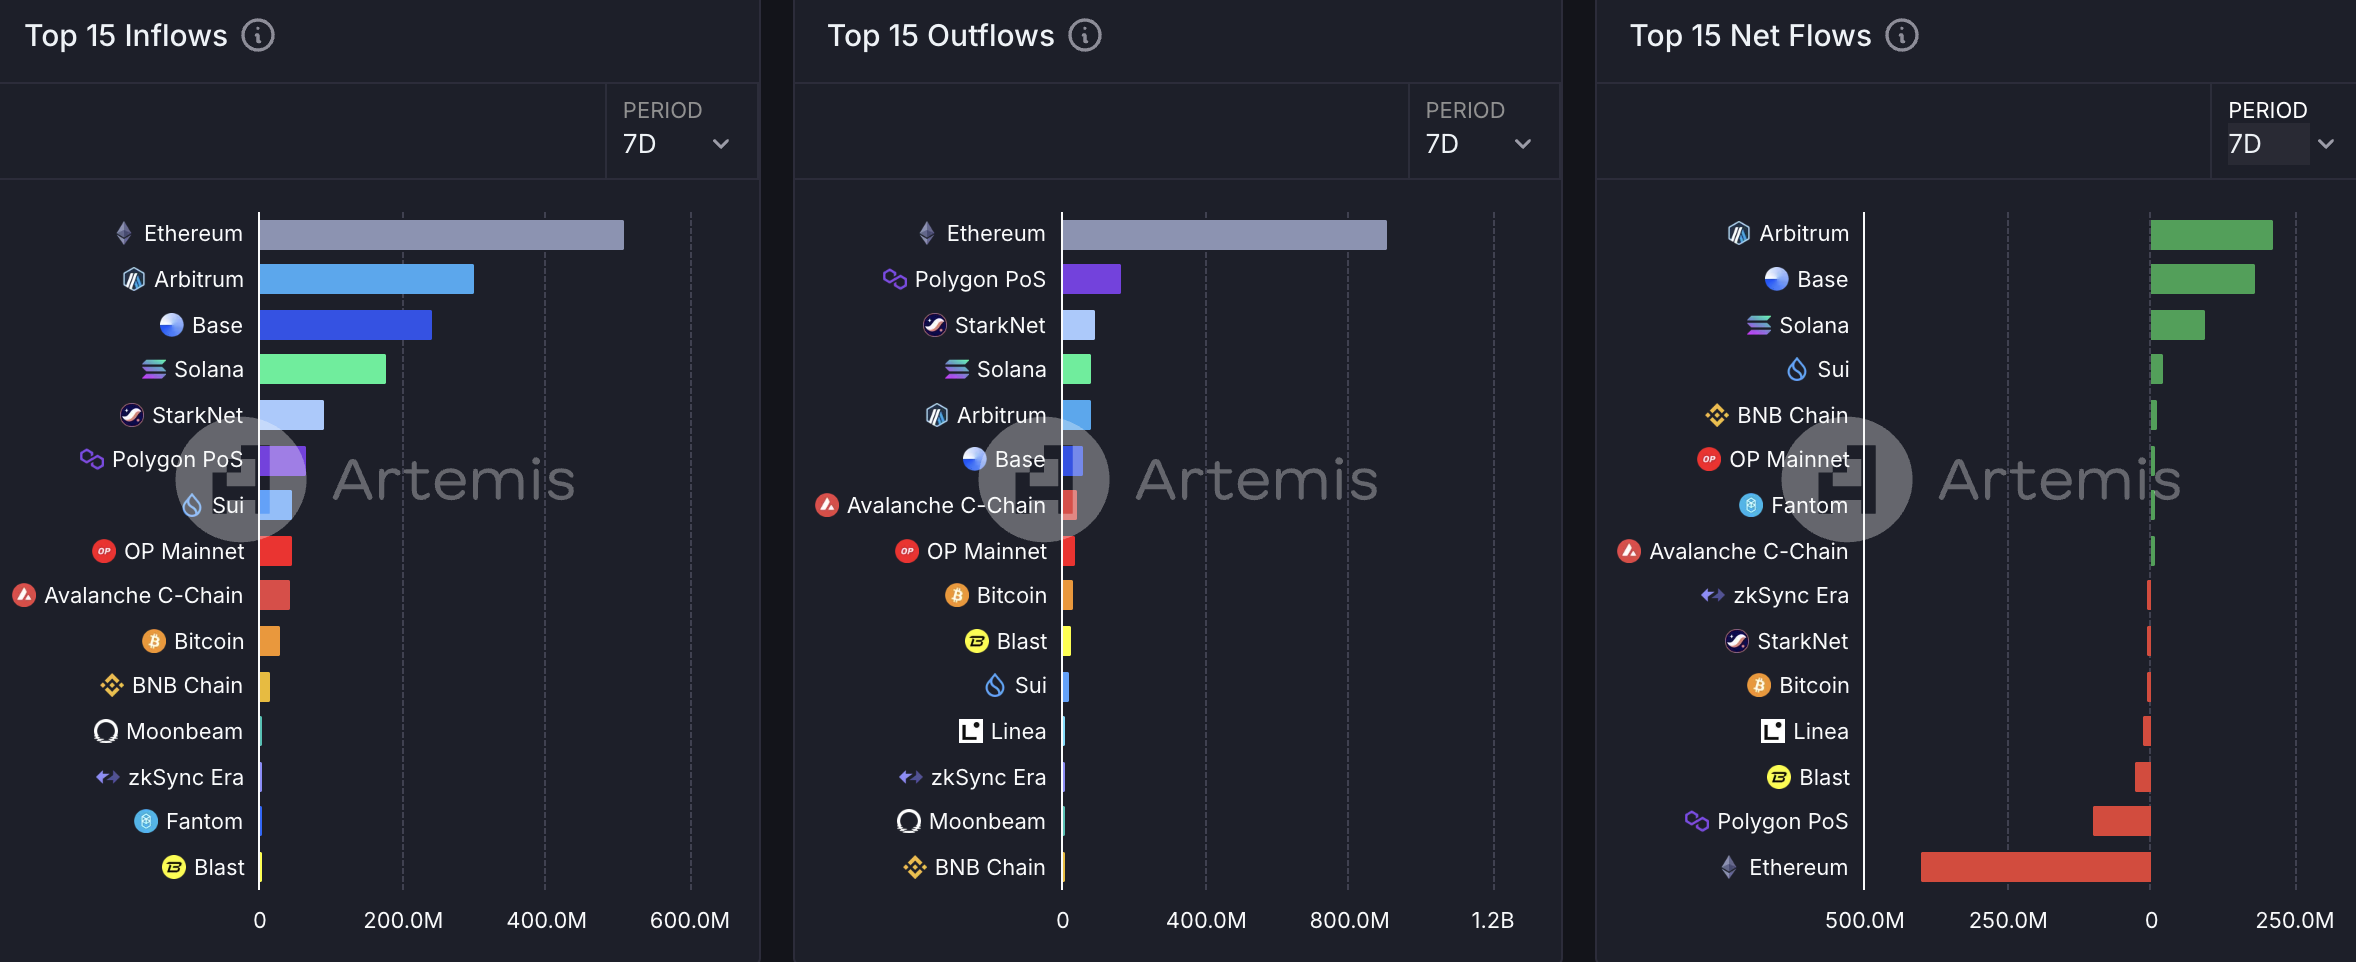Click the zkSync Era logo in Net Flows

point(1712,595)
